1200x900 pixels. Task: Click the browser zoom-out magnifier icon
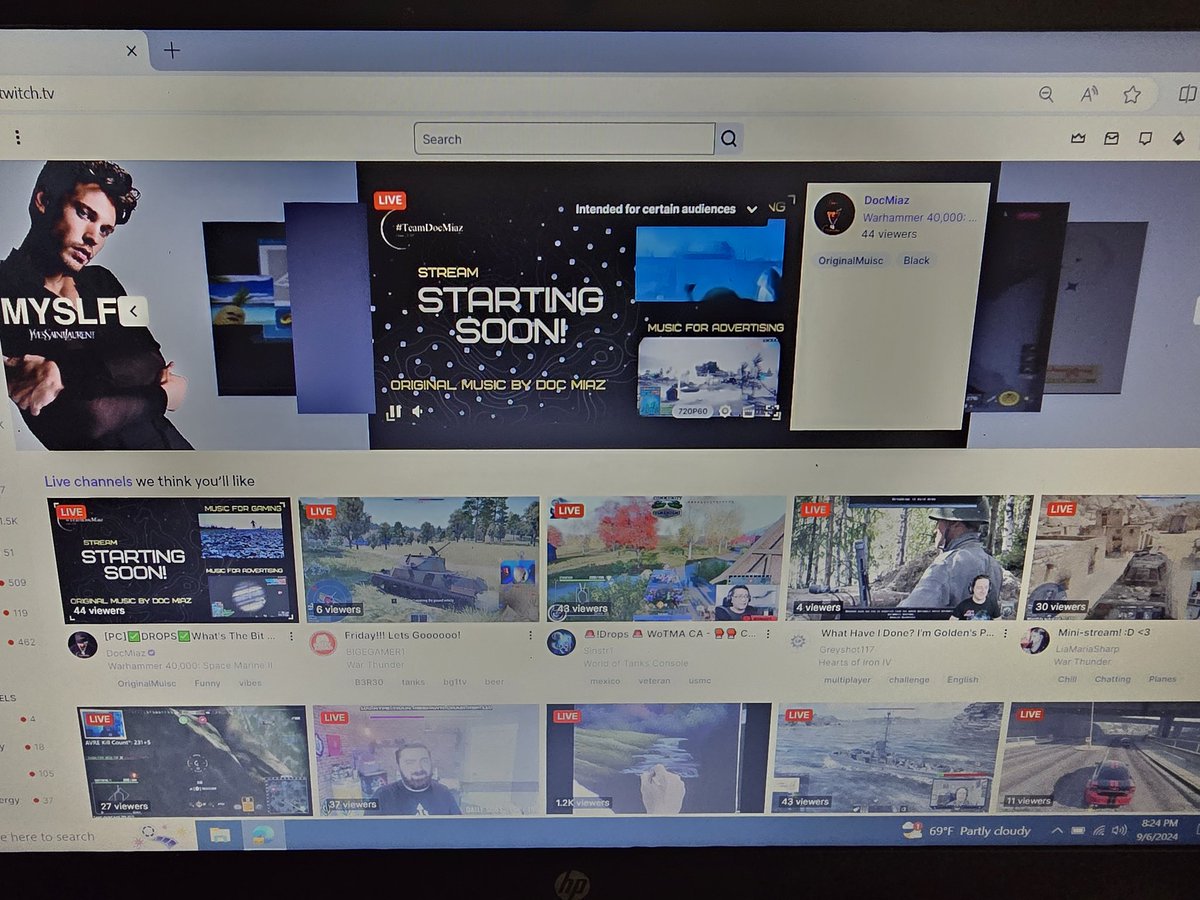pos(1046,94)
